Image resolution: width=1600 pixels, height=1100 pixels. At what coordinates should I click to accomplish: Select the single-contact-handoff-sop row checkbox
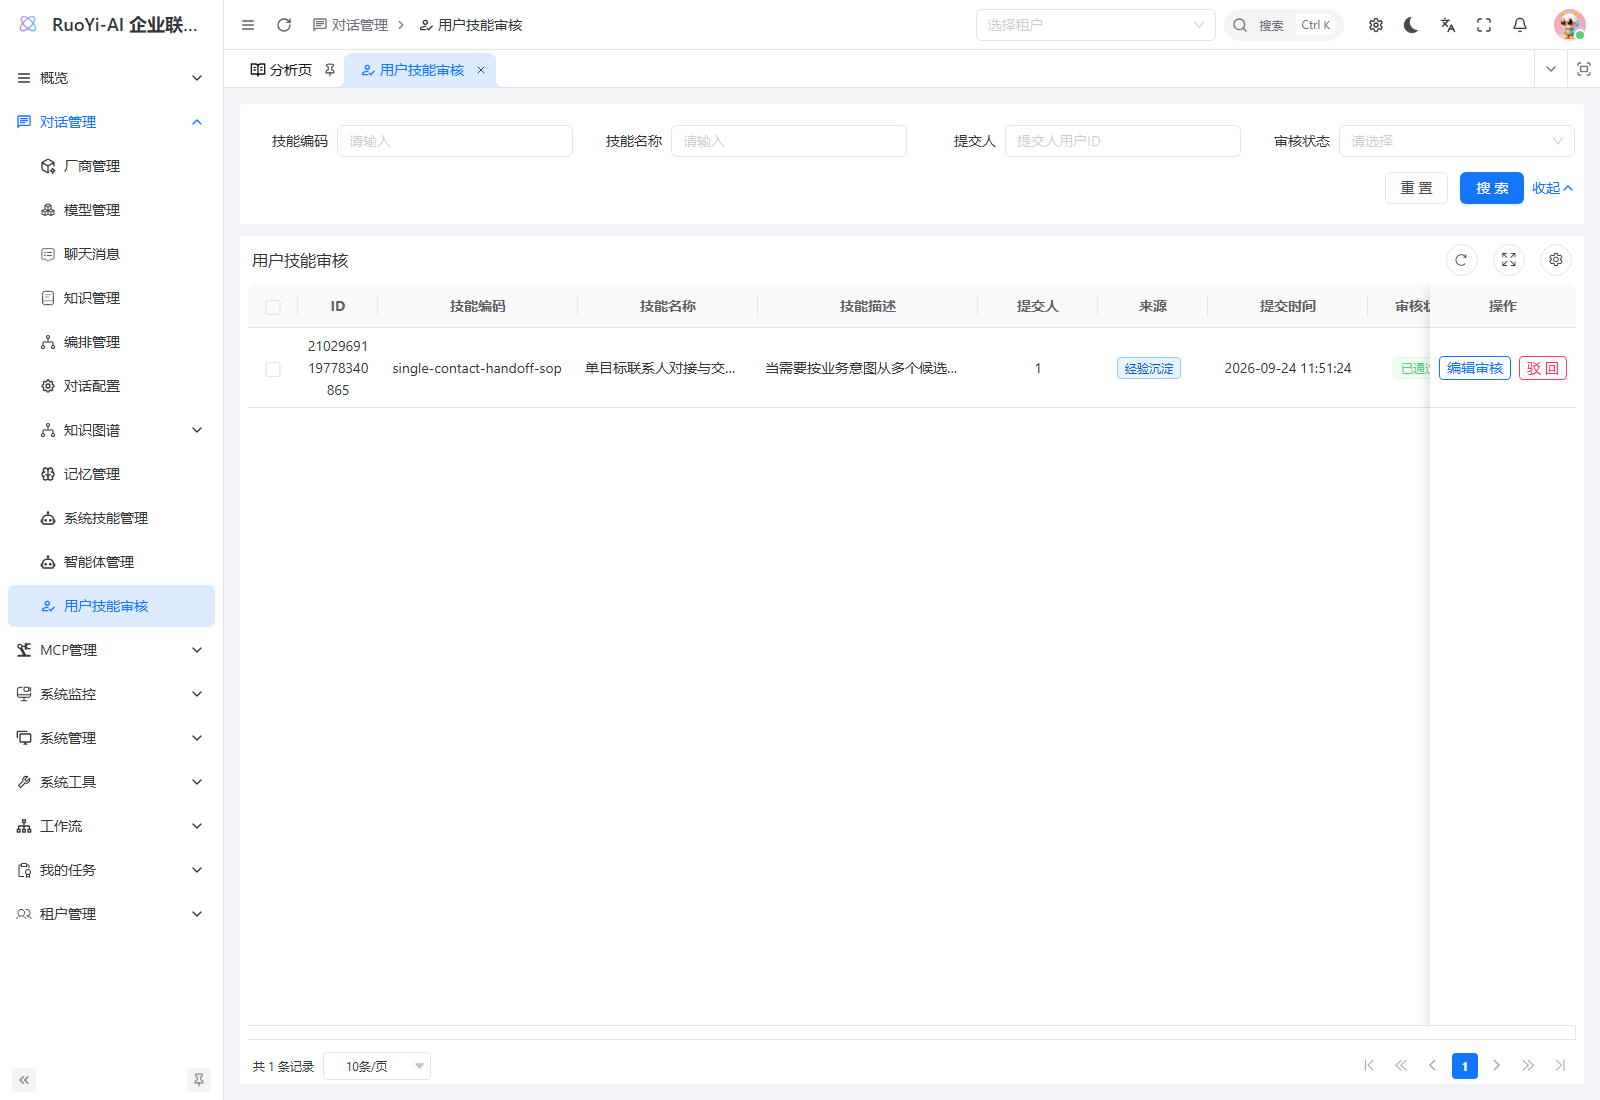tap(273, 369)
